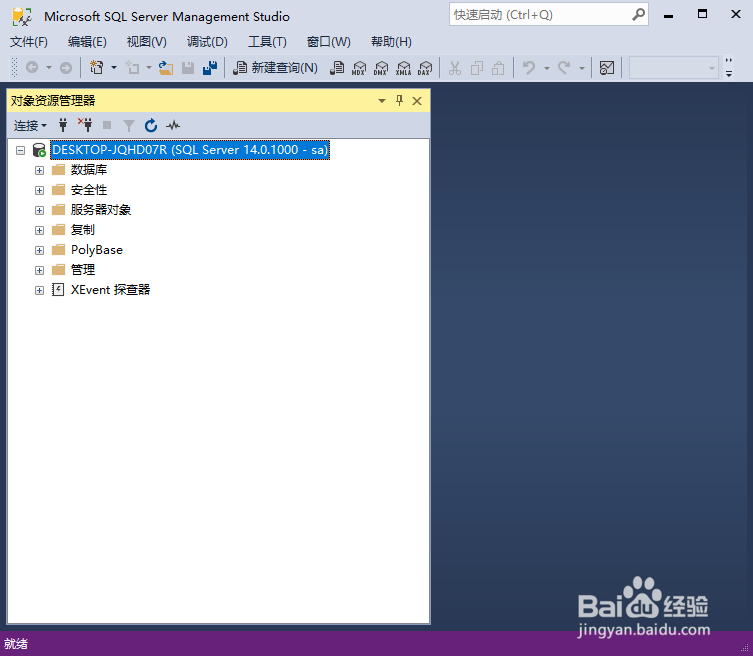
Task: Click the Open File folder icon
Action: [x=166, y=68]
